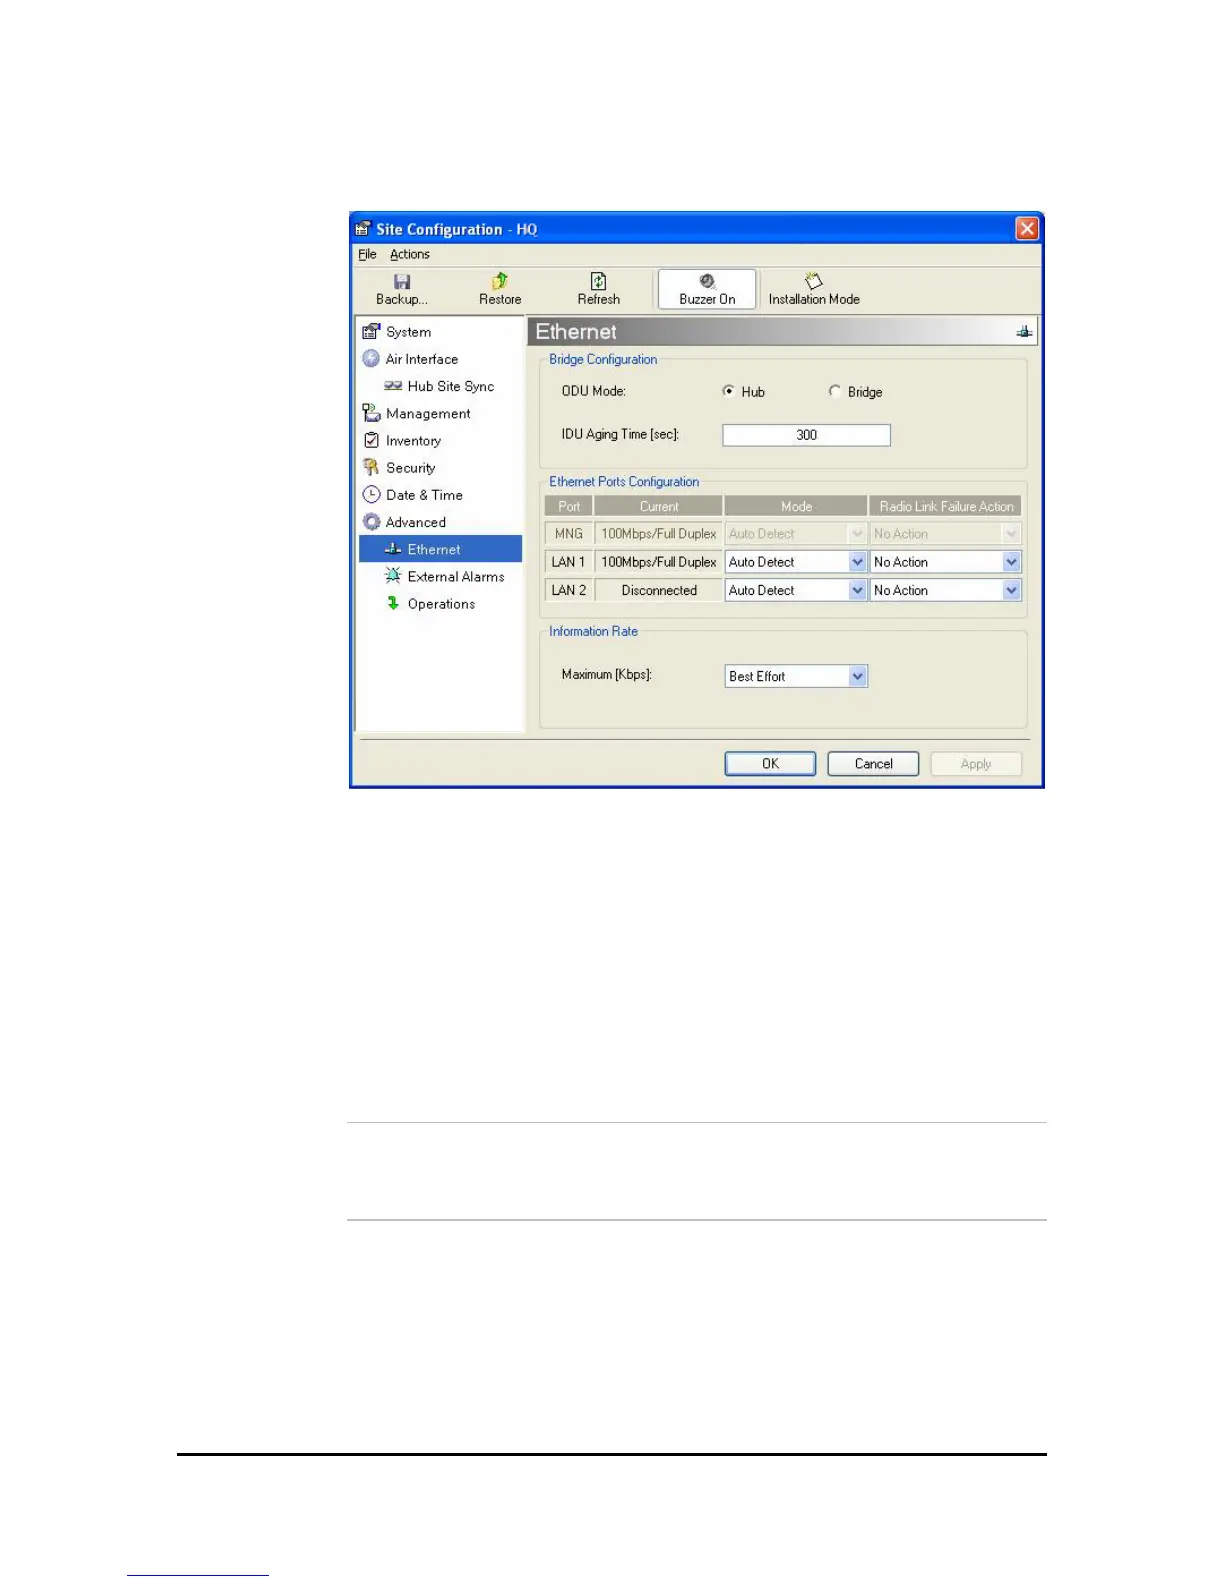
Task: Click the Mode column header
Action: click(796, 506)
